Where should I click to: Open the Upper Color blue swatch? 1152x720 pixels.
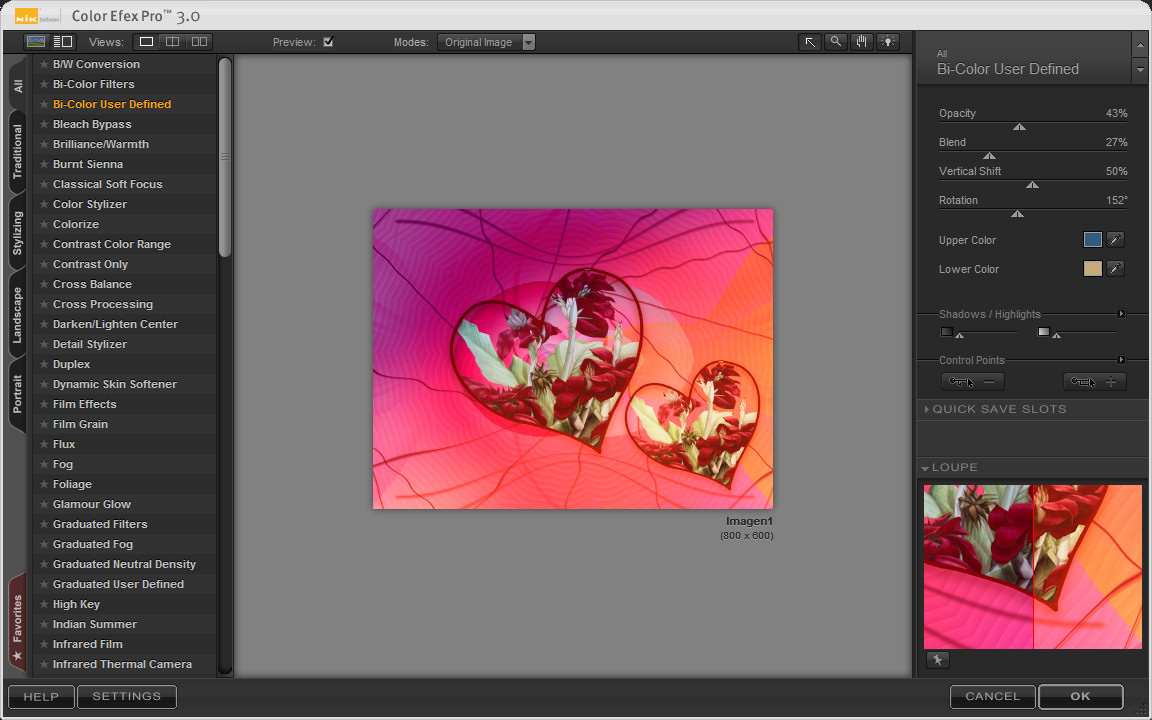pos(1092,240)
